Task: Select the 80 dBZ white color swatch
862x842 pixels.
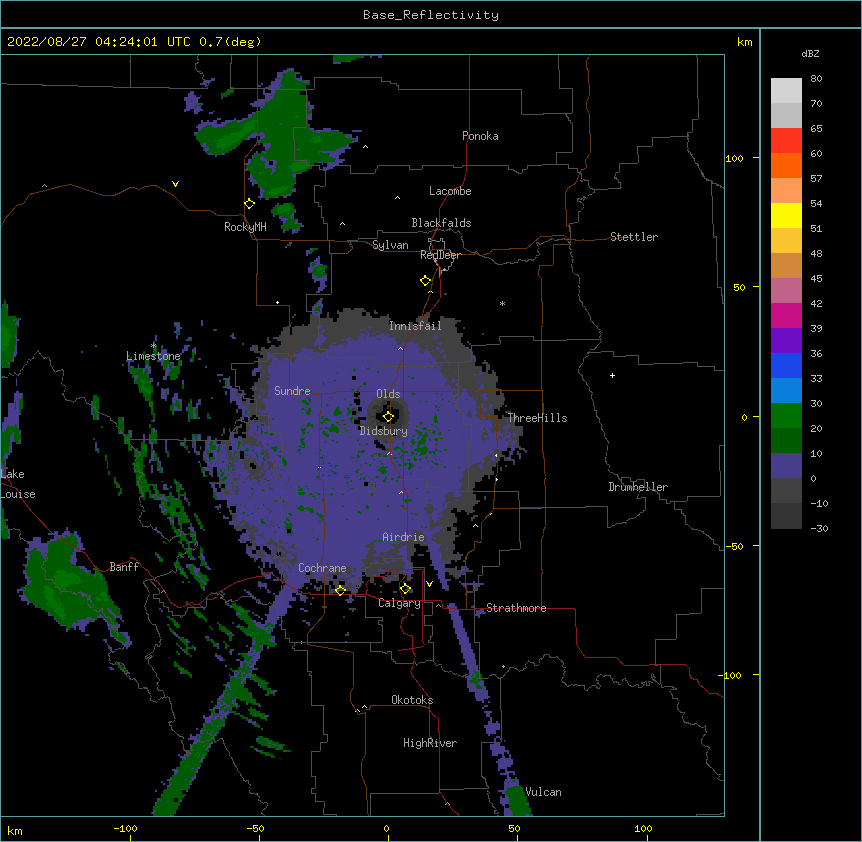Action: (786, 91)
